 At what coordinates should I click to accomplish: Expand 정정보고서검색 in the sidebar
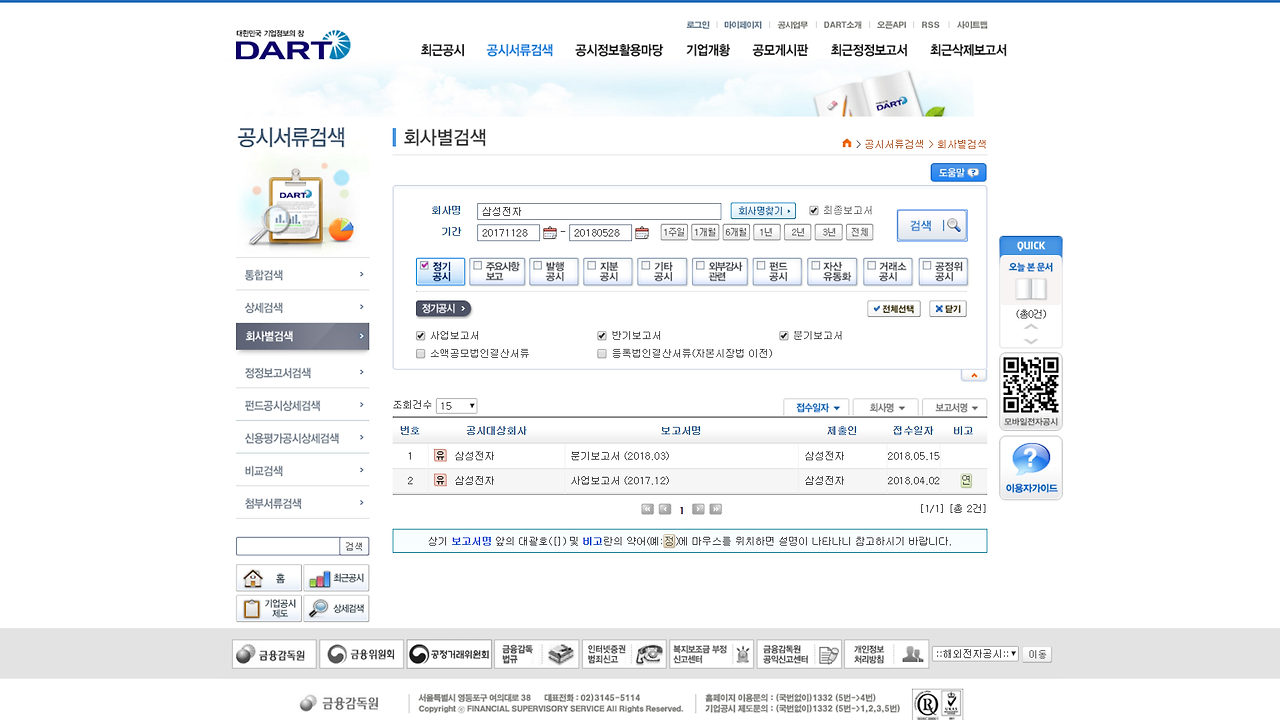(x=302, y=373)
